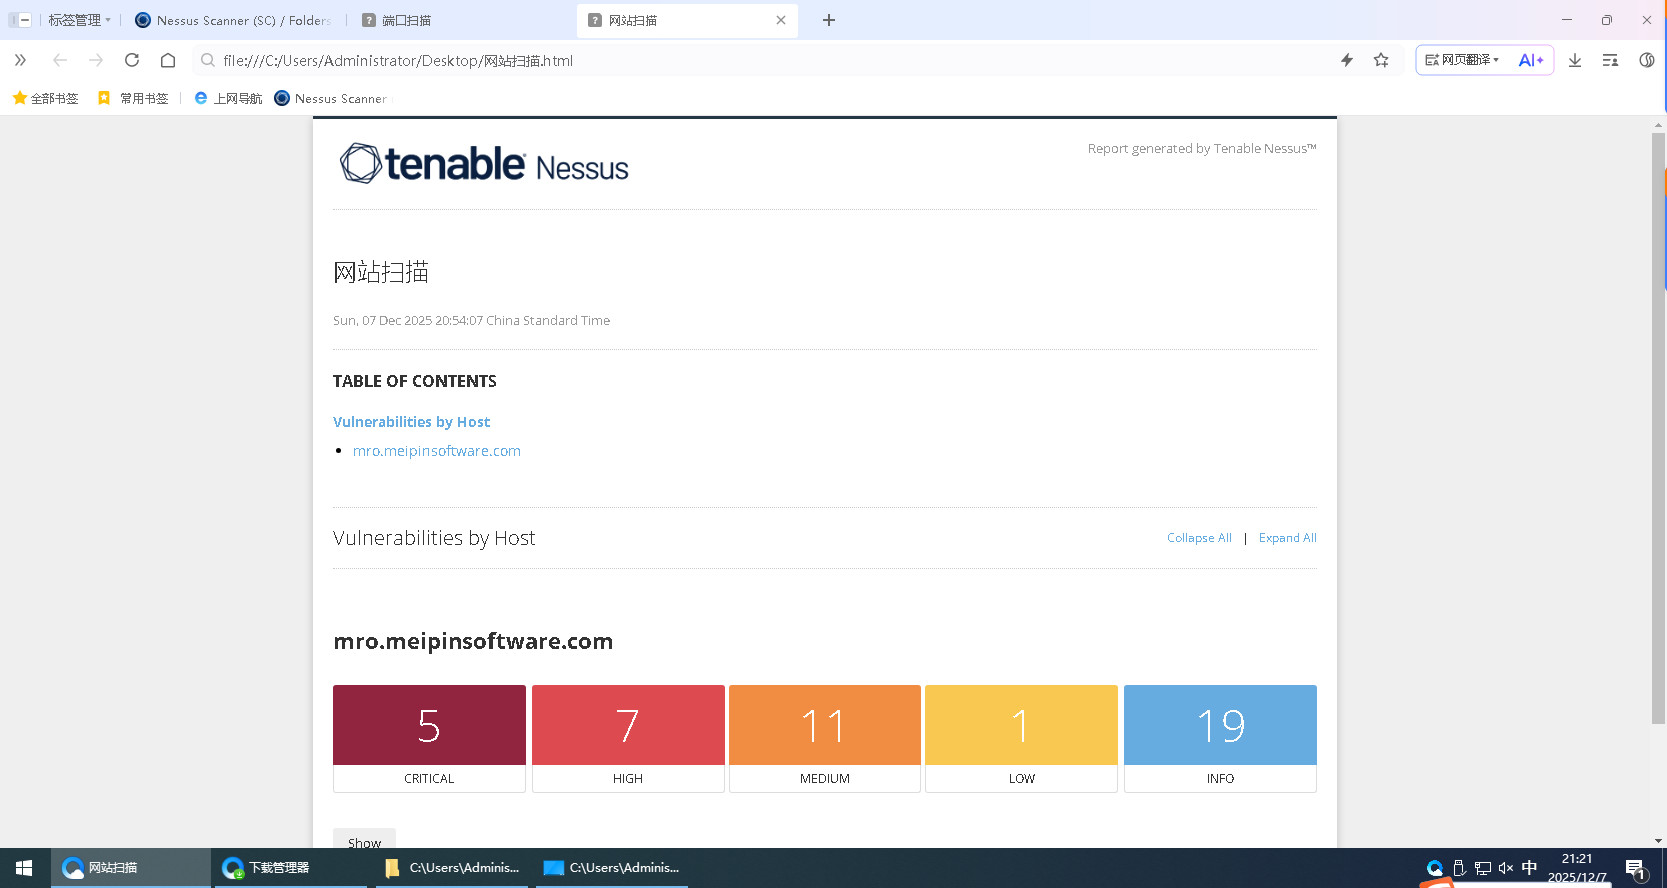Click the lightning speed-mode icon
Viewport: 1667px width, 888px height.
click(1347, 60)
